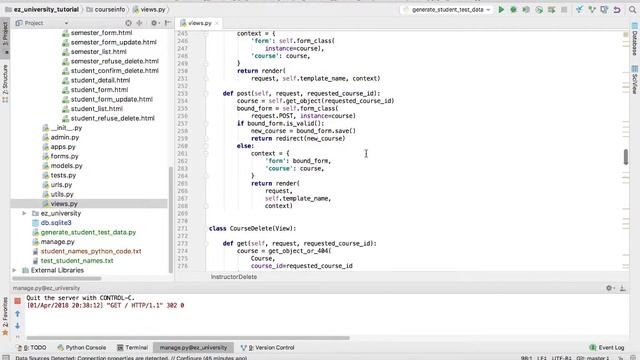
Task: Open the SciView side panel
Action: 635,80
